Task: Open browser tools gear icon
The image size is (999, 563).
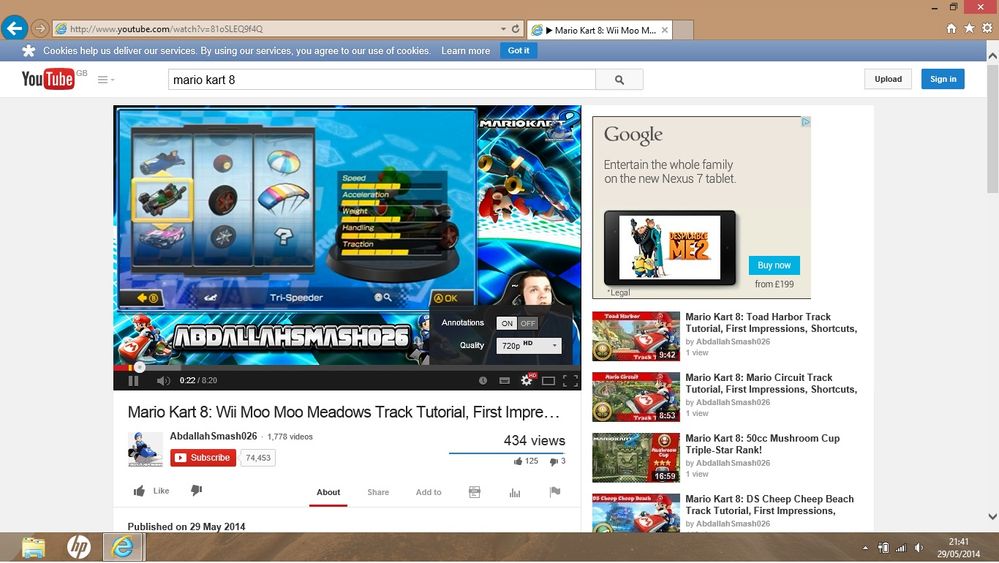Action: click(987, 28)
